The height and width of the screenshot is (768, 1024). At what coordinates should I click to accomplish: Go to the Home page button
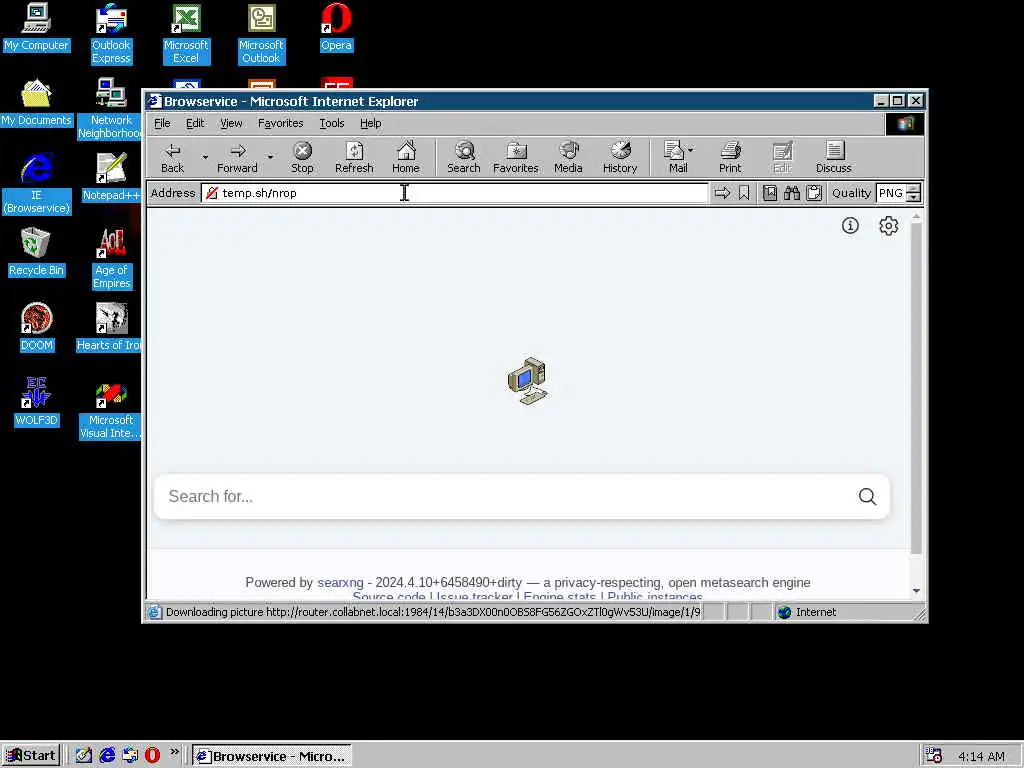coord(406,157)
